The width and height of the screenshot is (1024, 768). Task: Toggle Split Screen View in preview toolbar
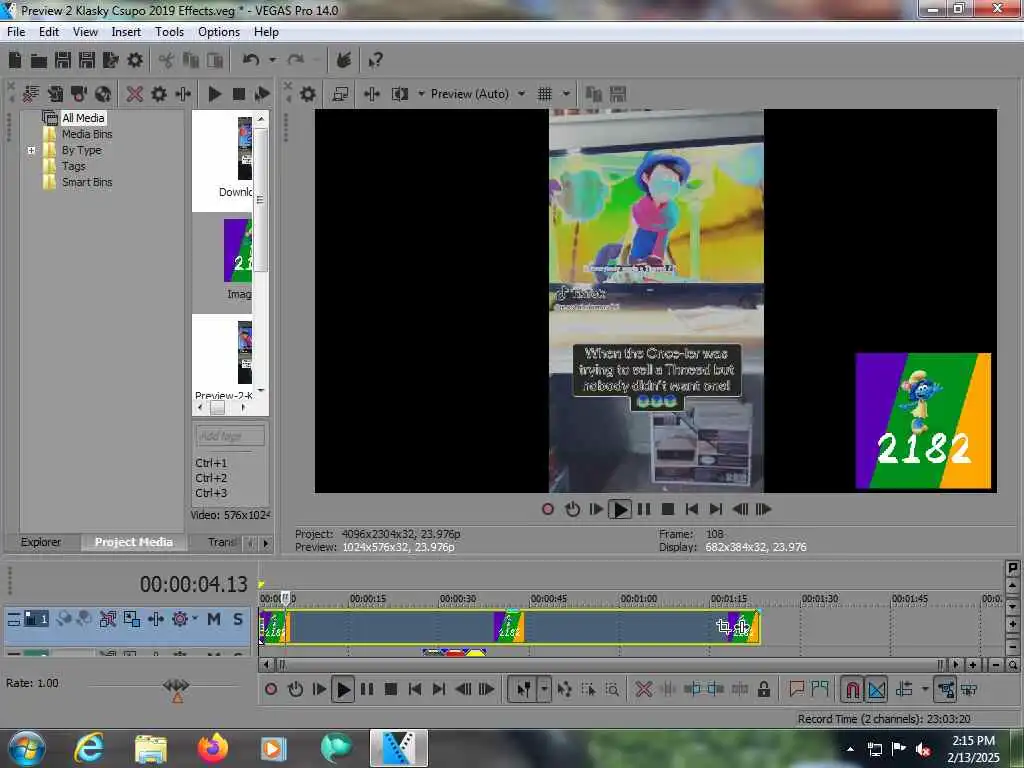(x=400, y=94)
